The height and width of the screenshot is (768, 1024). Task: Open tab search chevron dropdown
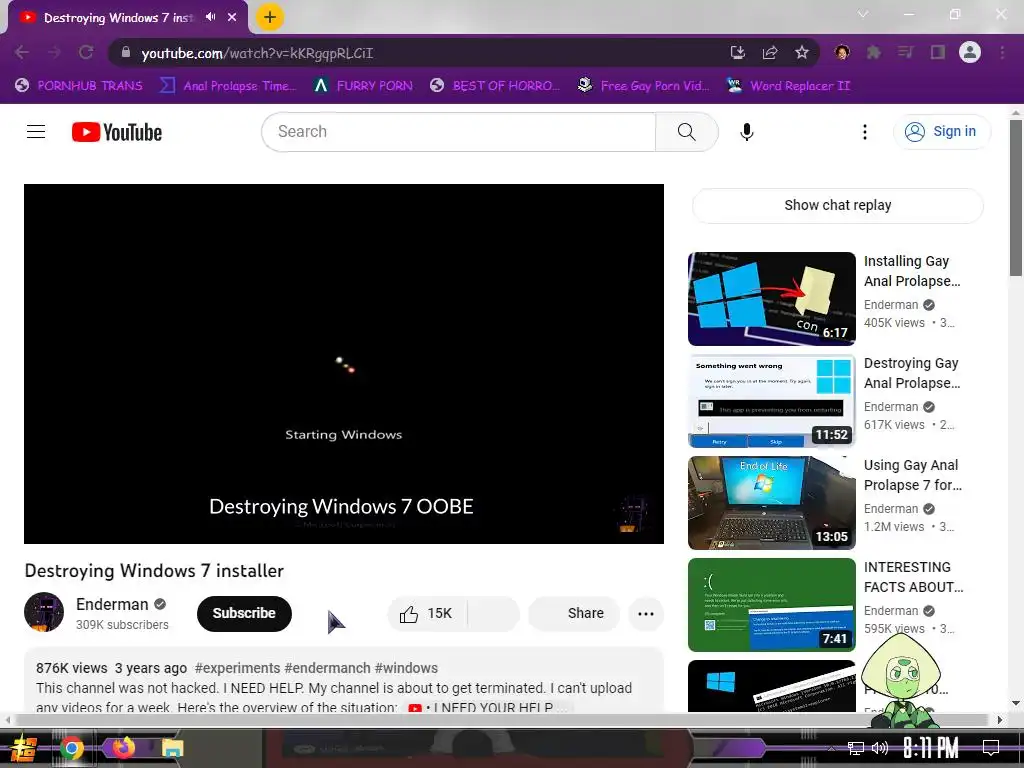click(863, 14)
